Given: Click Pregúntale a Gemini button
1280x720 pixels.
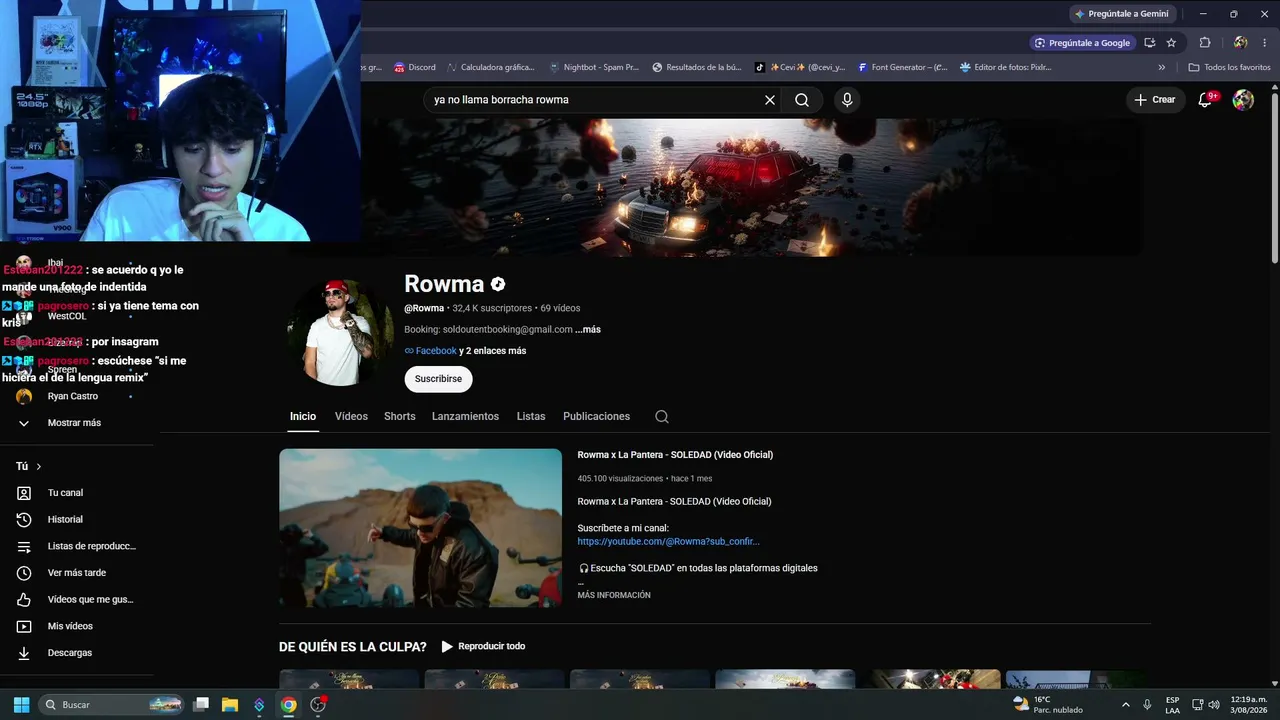Looking at the screenshot, I should (1122, 14).
